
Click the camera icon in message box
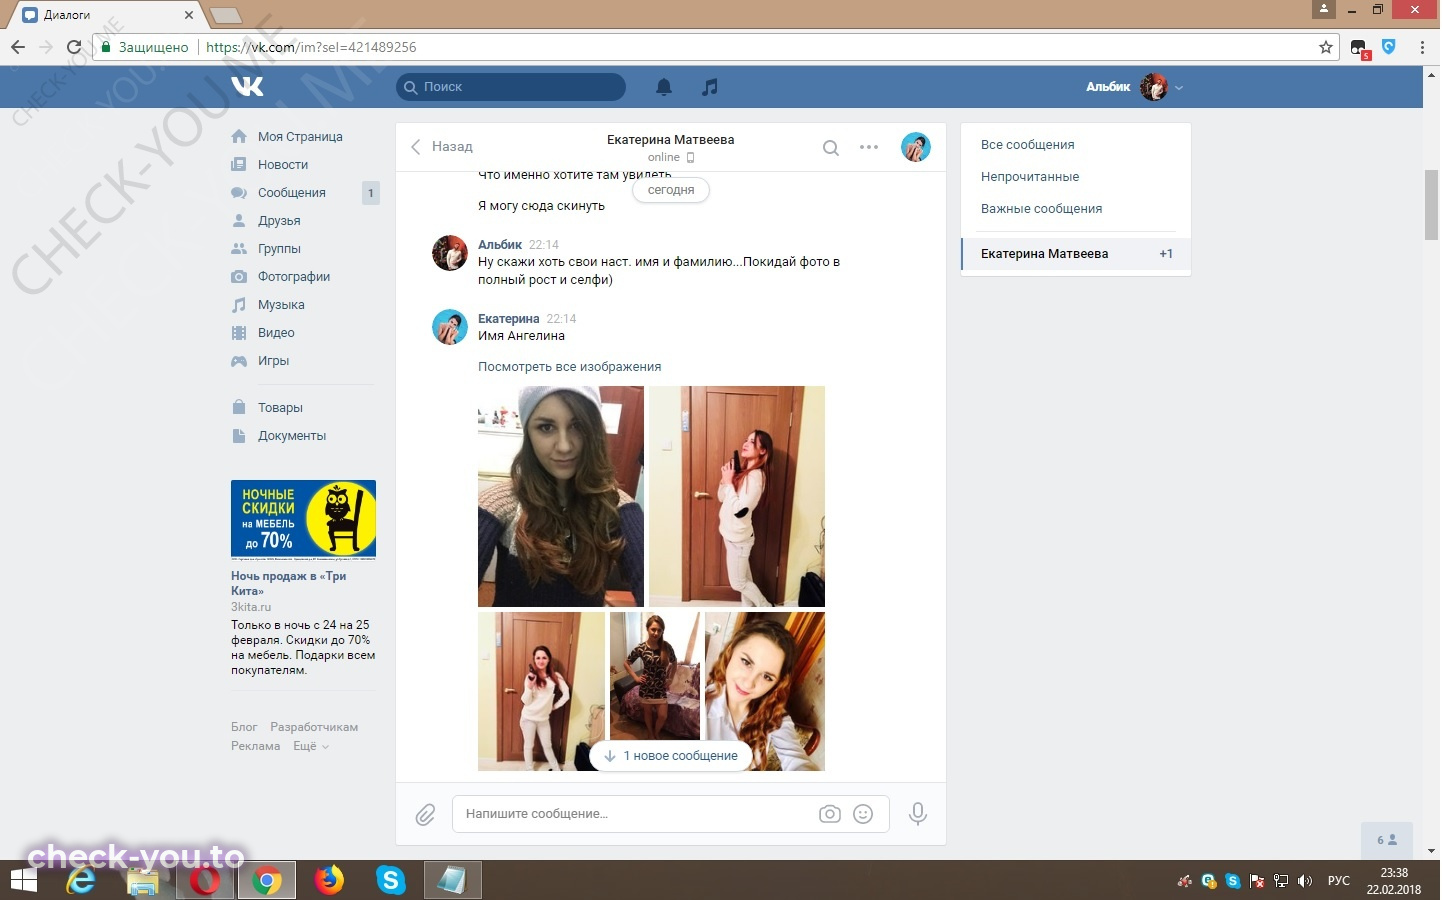coord(830,814)
